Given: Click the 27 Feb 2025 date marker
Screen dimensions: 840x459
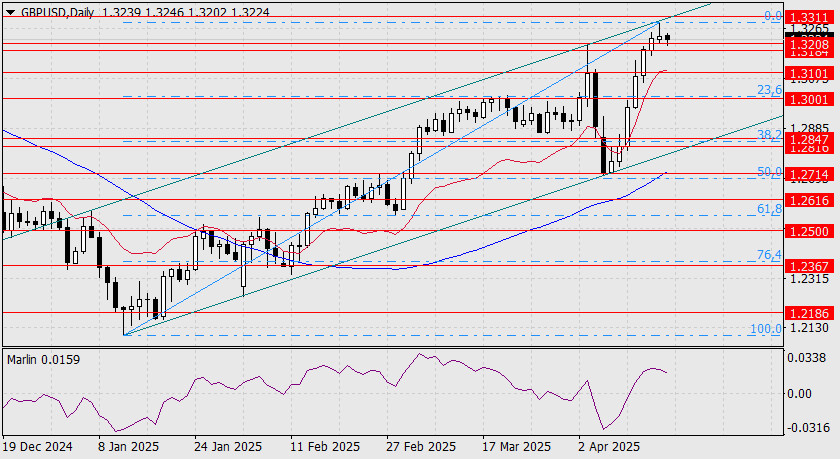Looking at the screenshot, I should click(421, 447).
